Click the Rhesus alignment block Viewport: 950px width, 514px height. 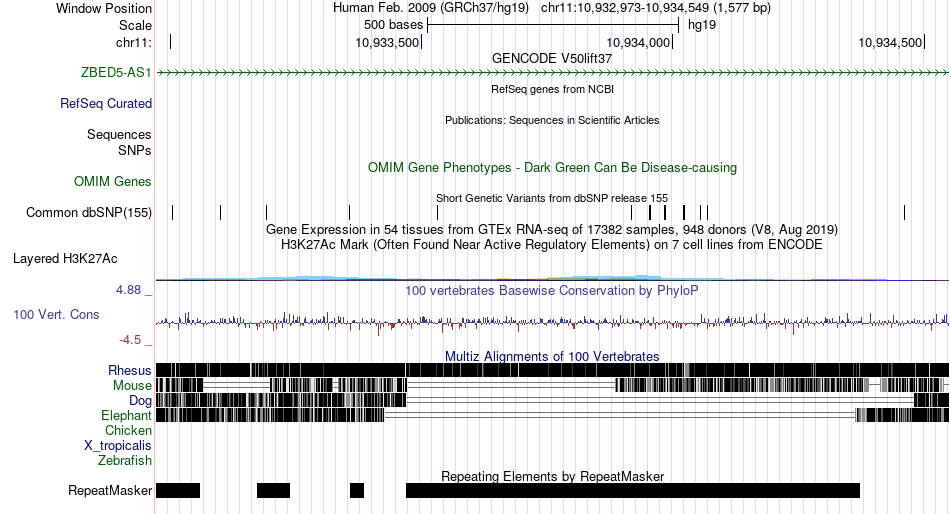pyautogui.click(x=552, y=370)
